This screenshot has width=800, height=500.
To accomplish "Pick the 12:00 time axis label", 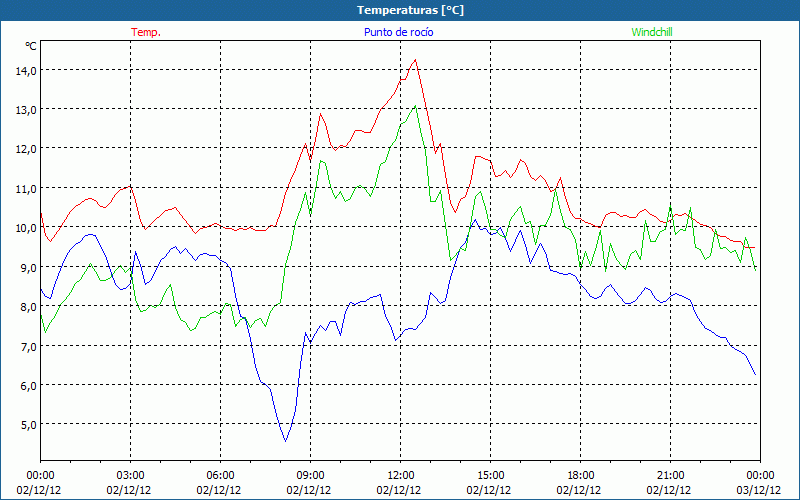I will coord(401,475).
